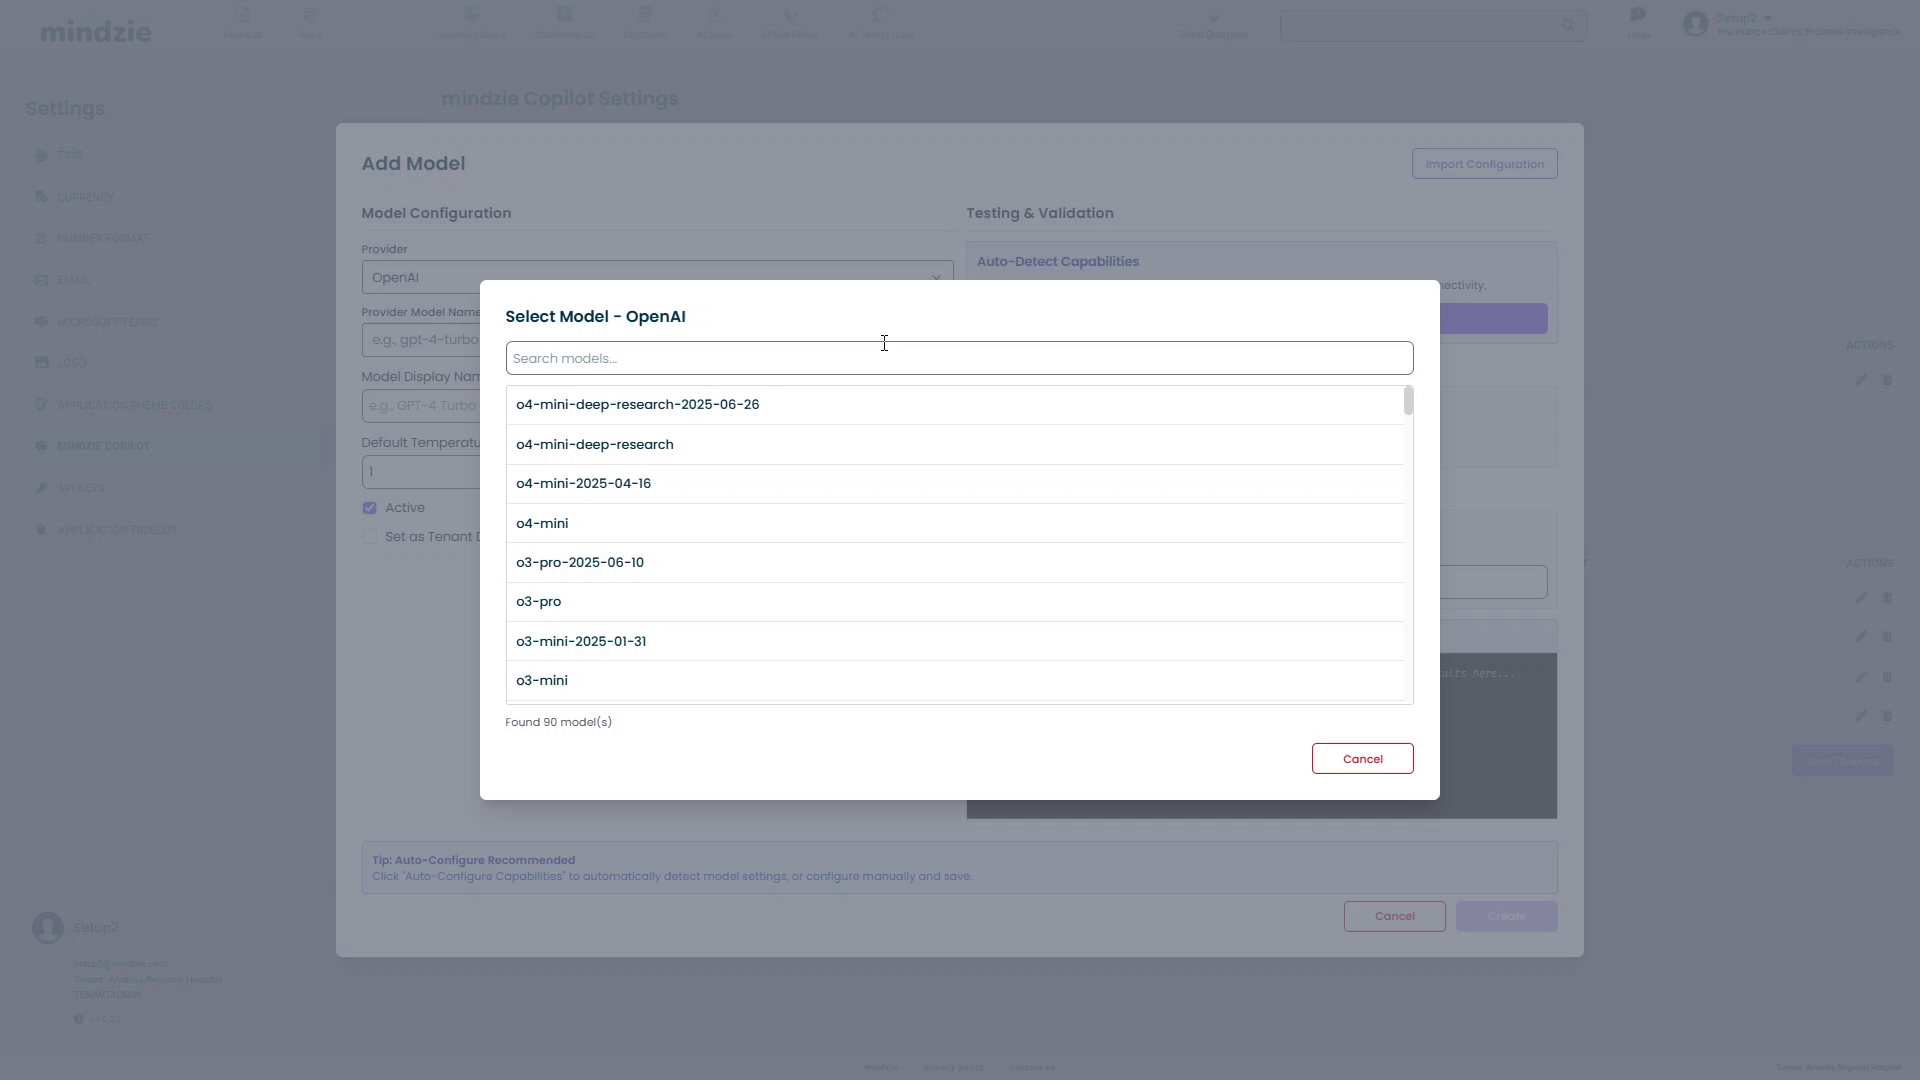This screenshot has height=1080, width=1920.
Task: Click the Logo image icon in sidebar
Action: click(x=41, y=363)
